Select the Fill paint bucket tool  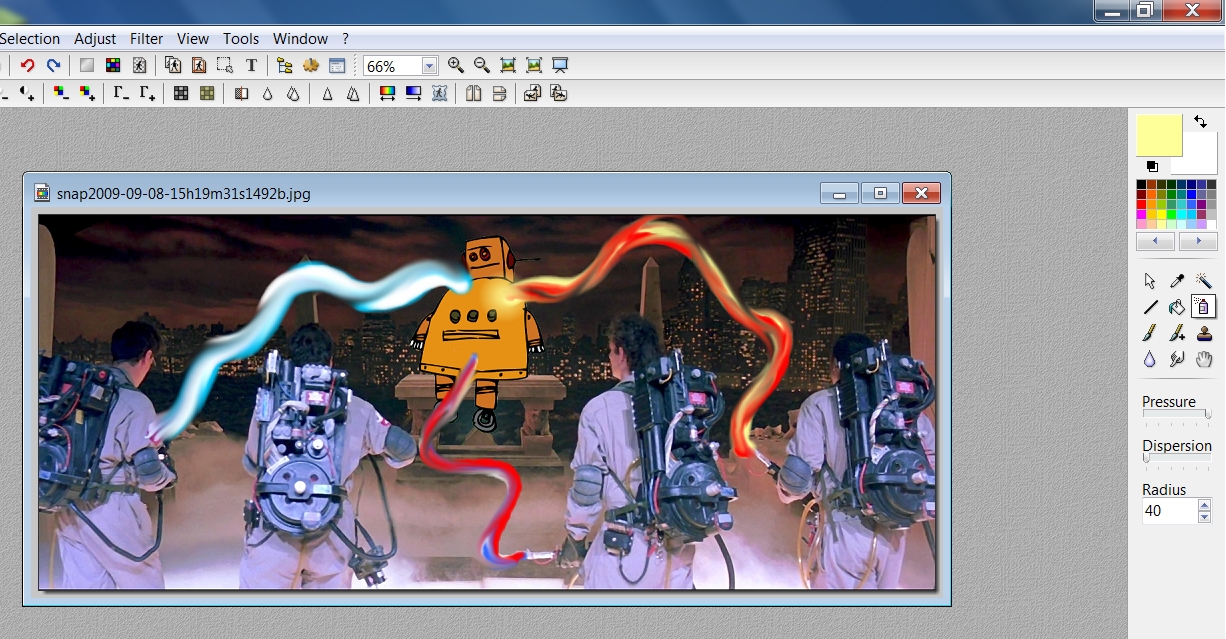1177,307
